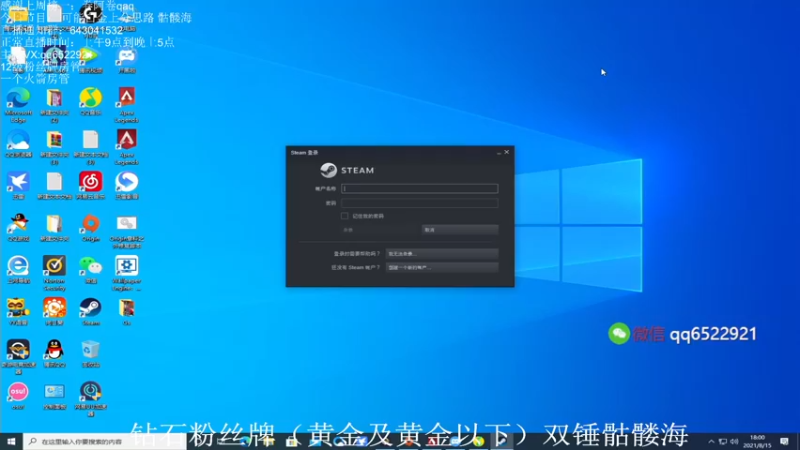Select the Origin desktop shortcut

click(90, 228)
